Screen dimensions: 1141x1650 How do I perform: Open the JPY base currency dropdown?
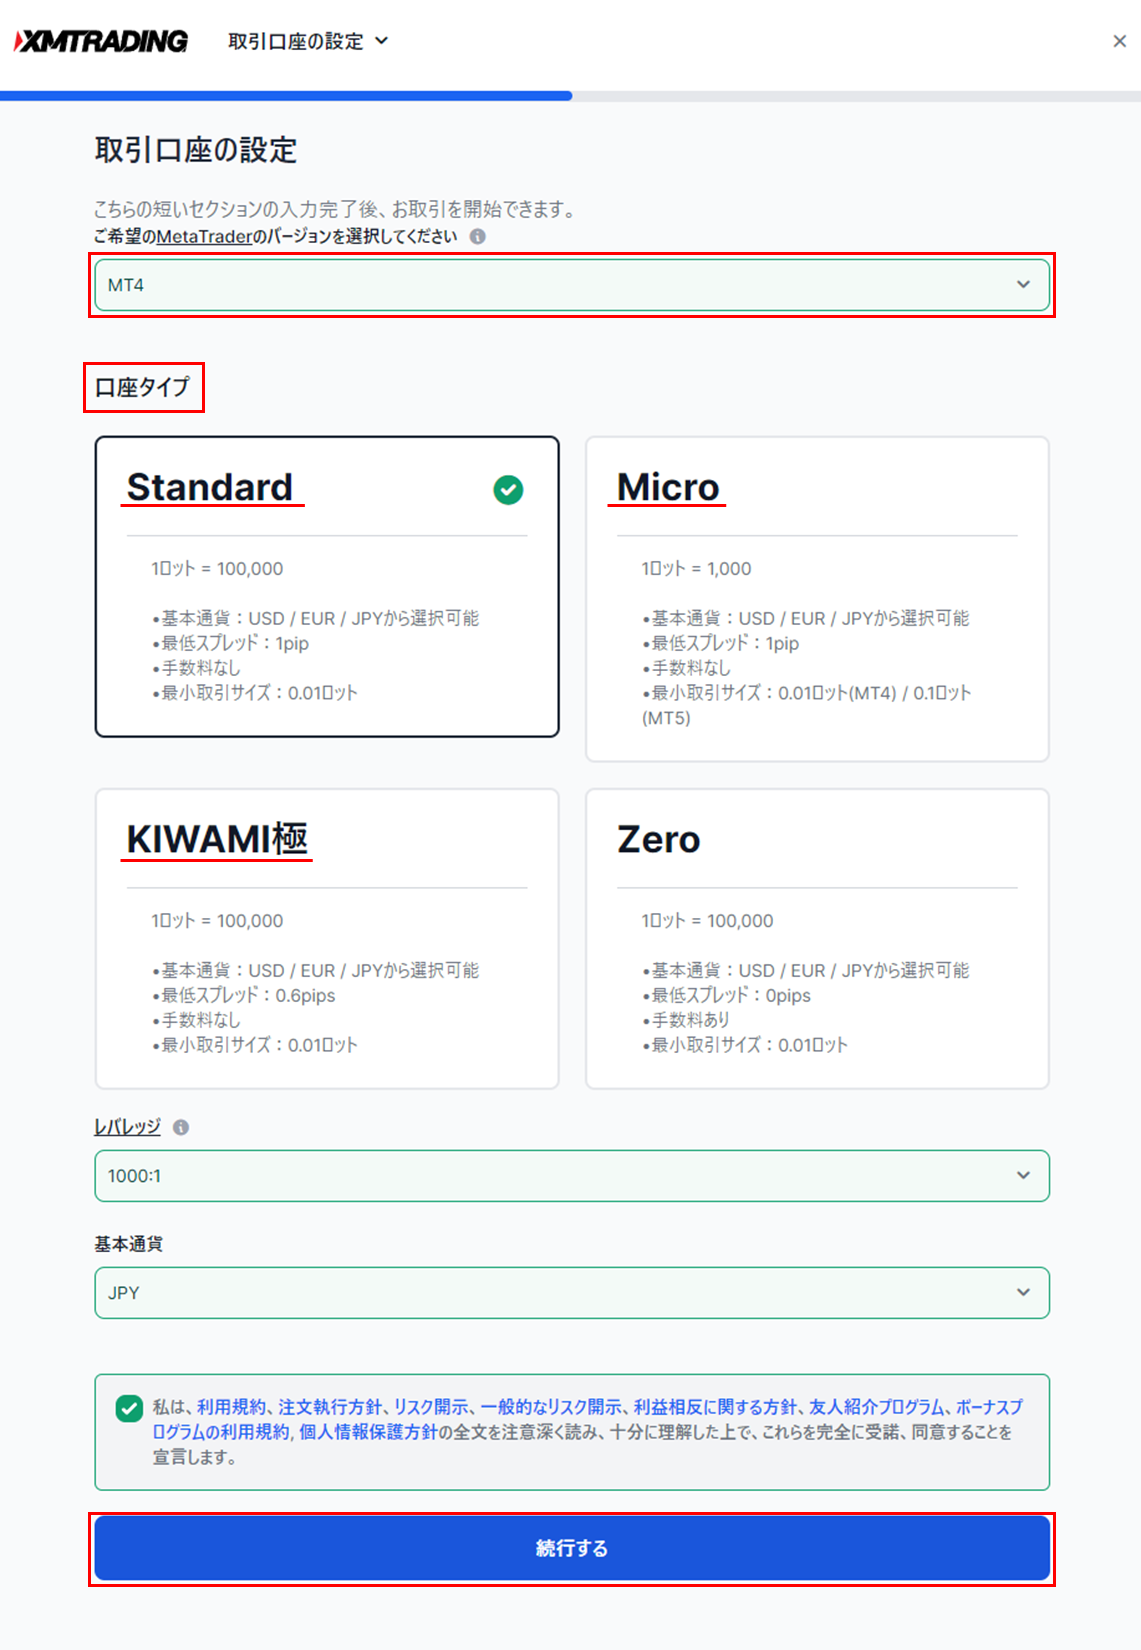click(x=572, y=1293)
